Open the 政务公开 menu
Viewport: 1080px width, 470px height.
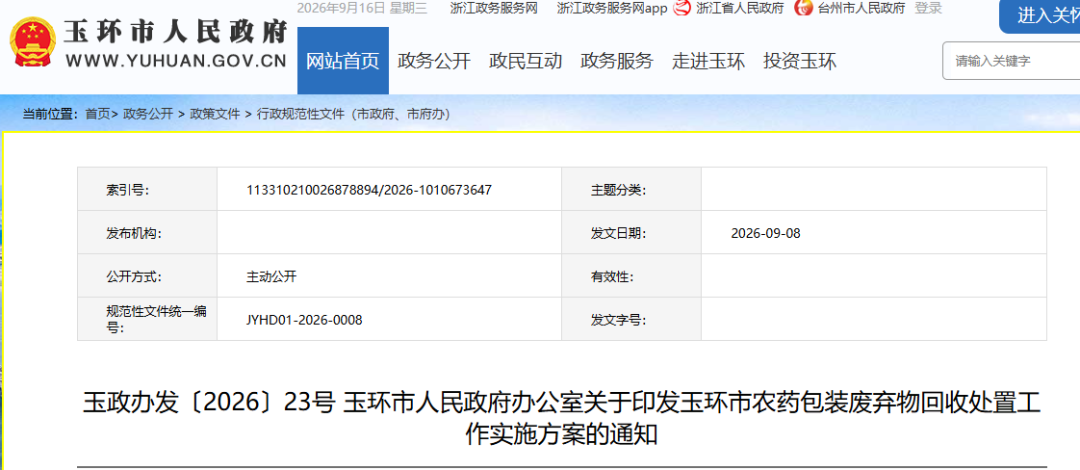coord(434,61)
